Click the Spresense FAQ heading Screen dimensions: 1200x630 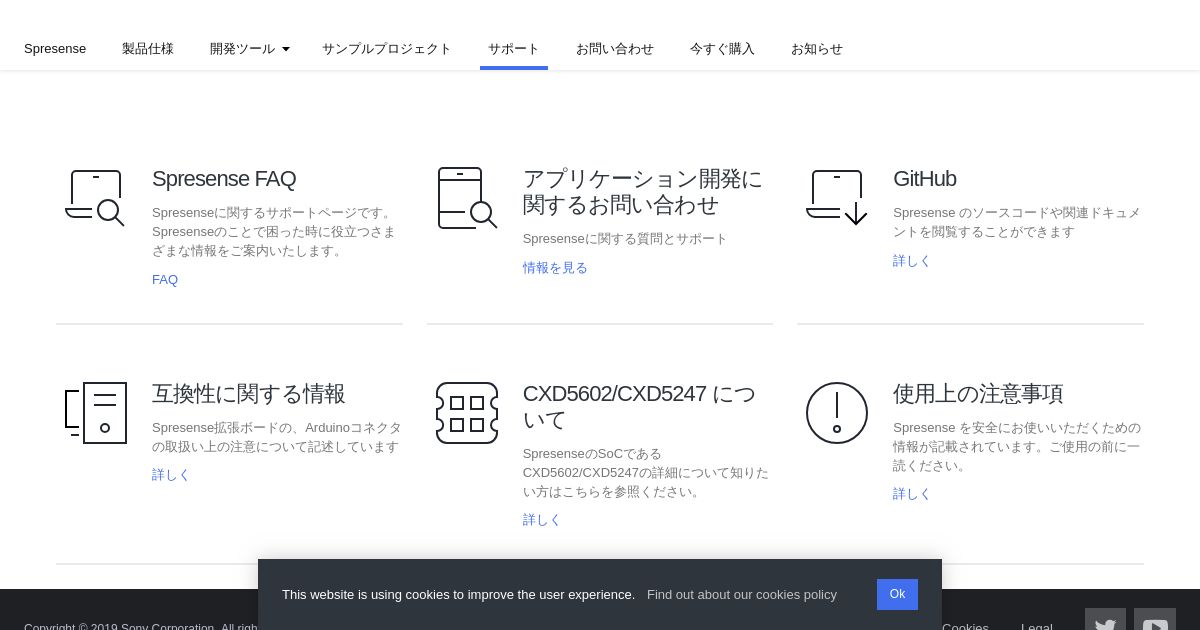click(224, 179)
